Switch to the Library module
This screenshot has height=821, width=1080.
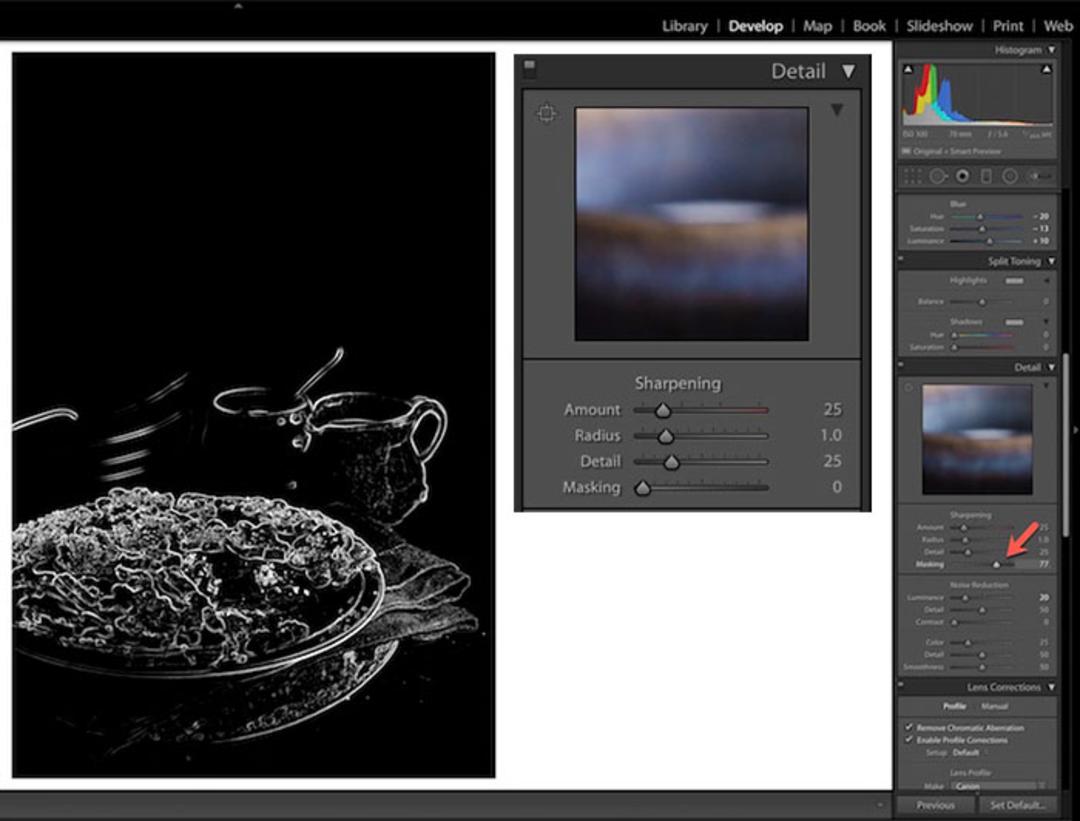685,26
